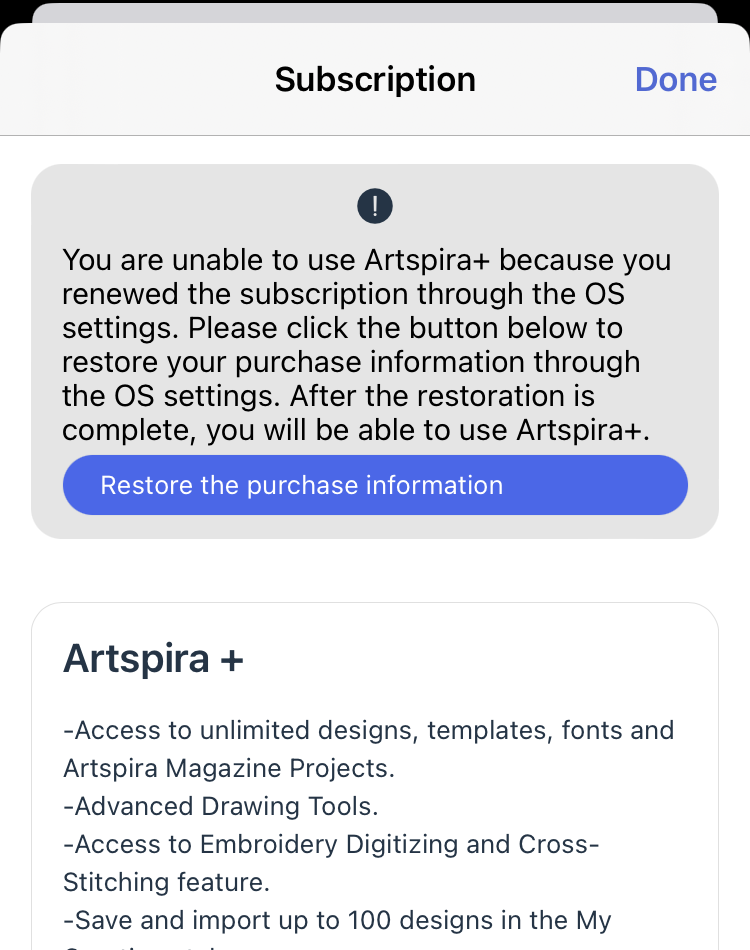Click the Subscription header title
This screenshot has height=950, width=750.
tap(375, 80)
